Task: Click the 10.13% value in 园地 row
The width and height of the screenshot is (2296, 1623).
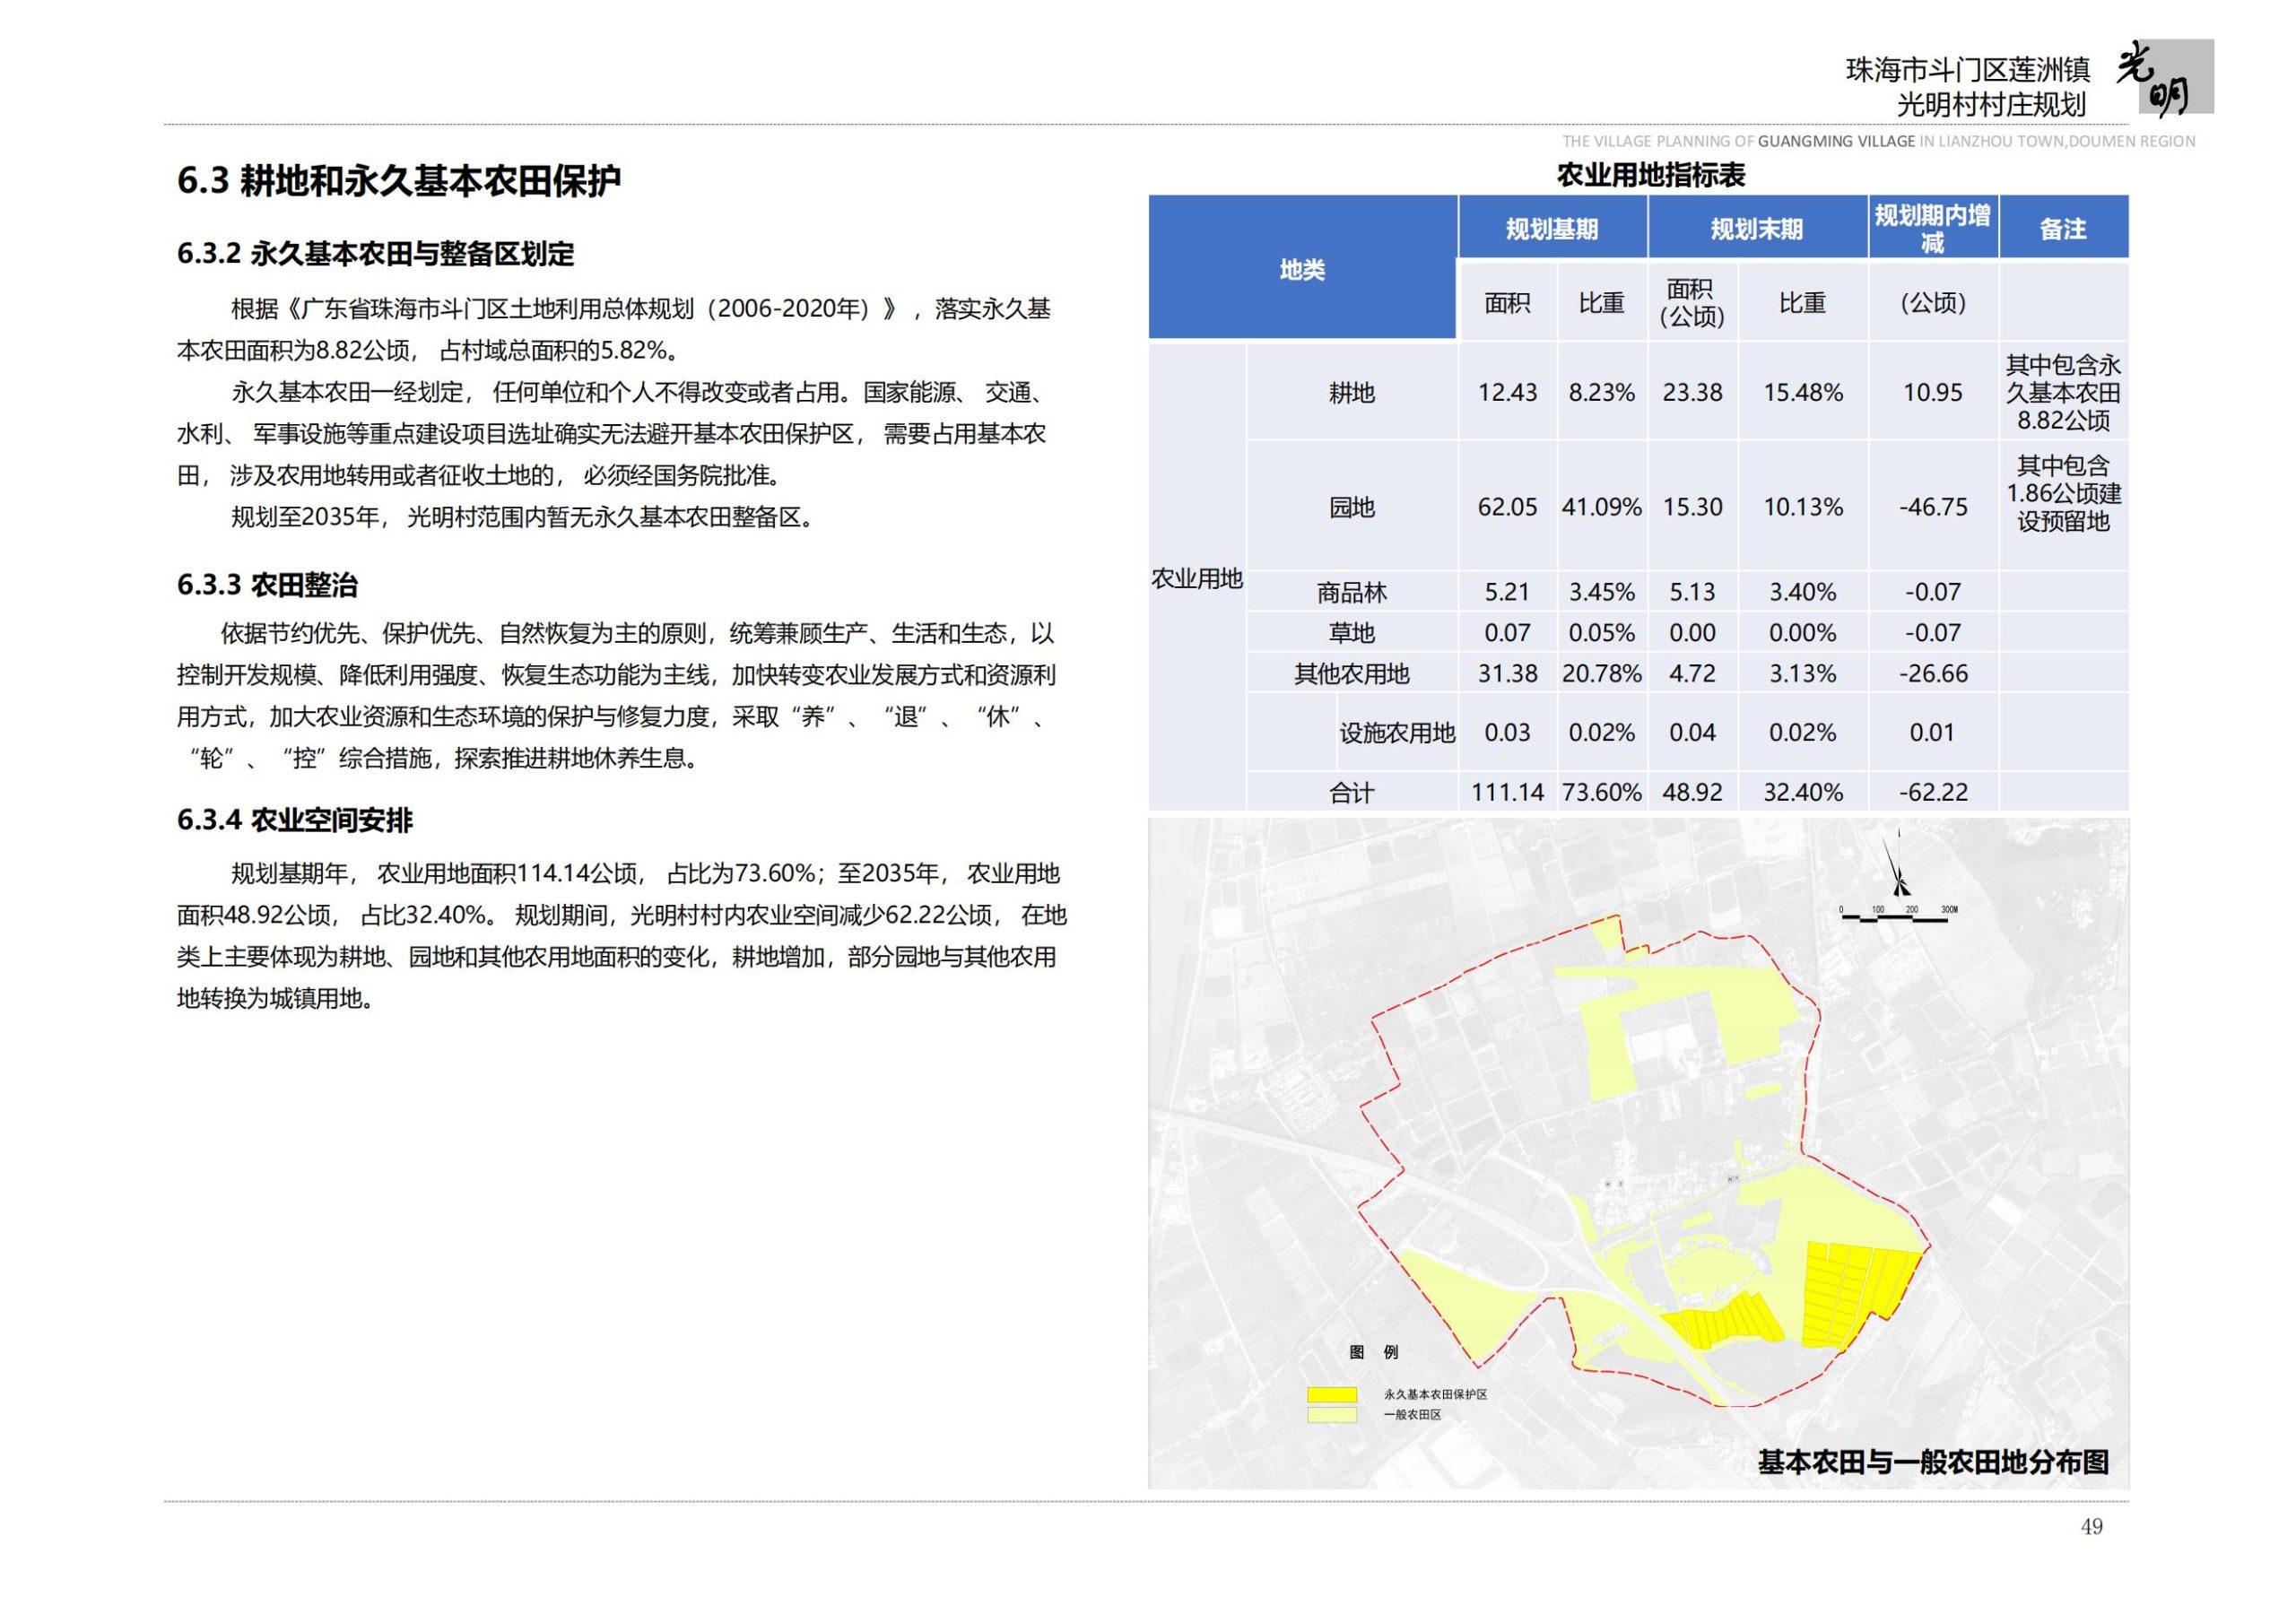Action: coord(1802,508)
